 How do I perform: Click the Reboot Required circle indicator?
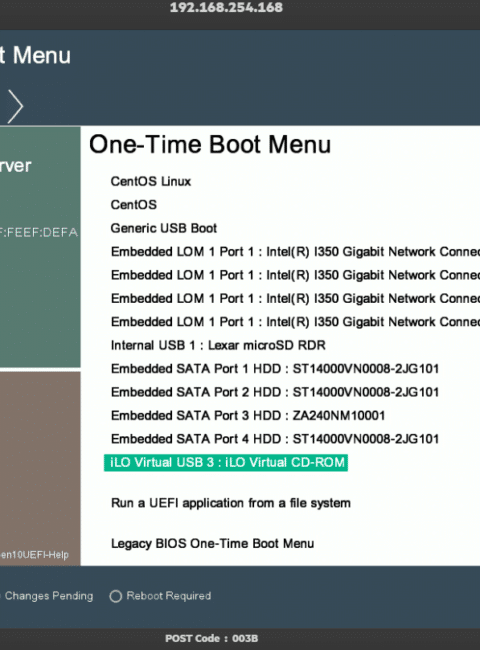pos(115,596)
